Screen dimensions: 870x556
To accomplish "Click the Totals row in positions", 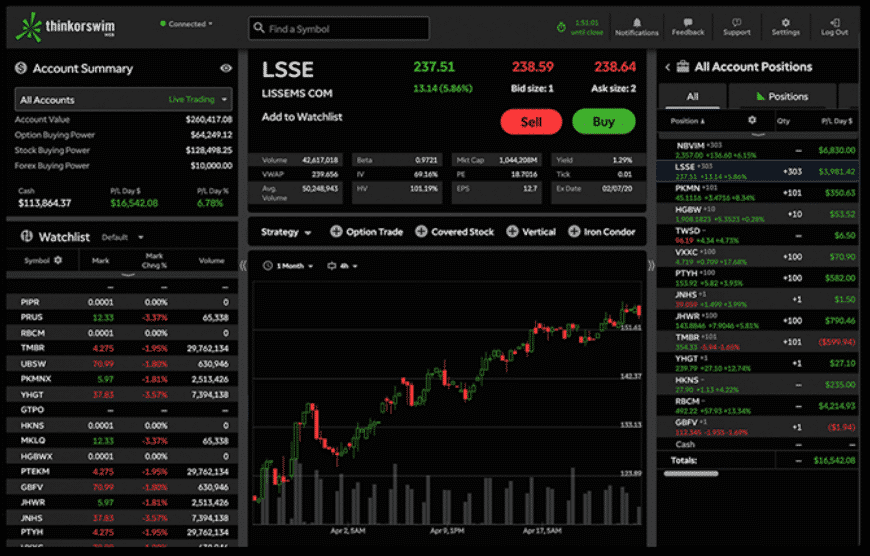I will click(757, 460).
